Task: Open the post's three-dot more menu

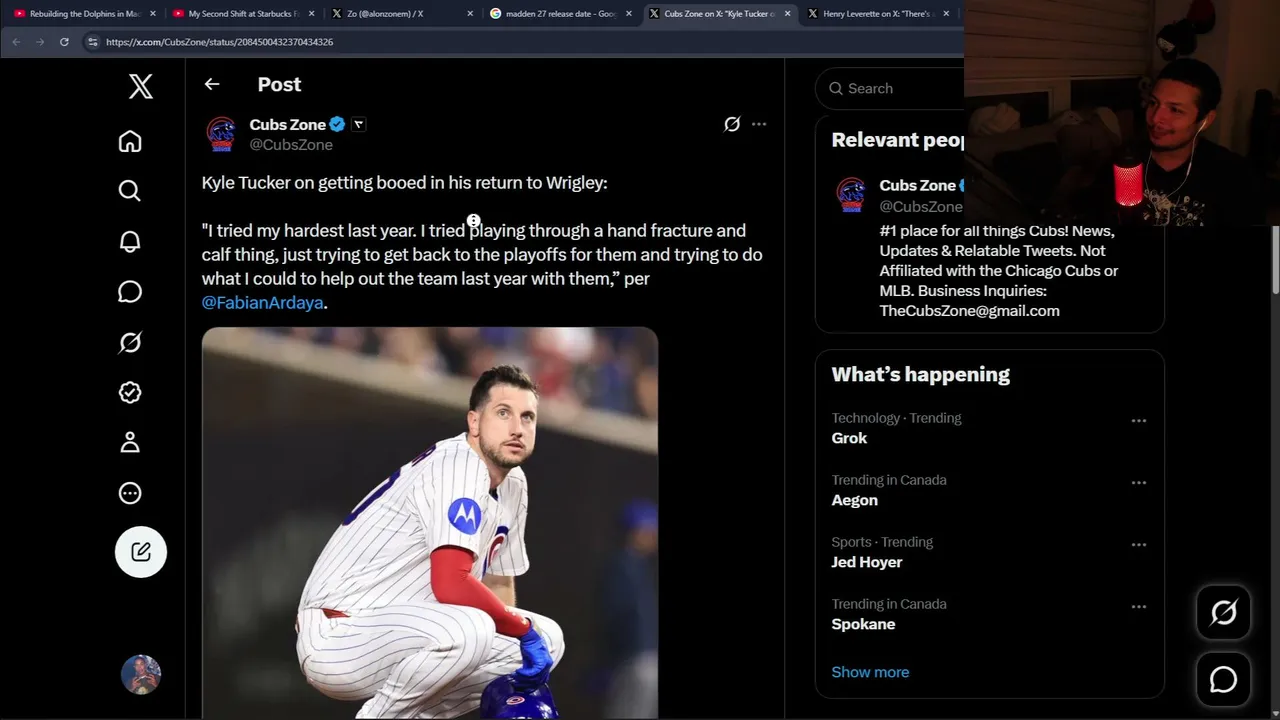Action: 759,124
